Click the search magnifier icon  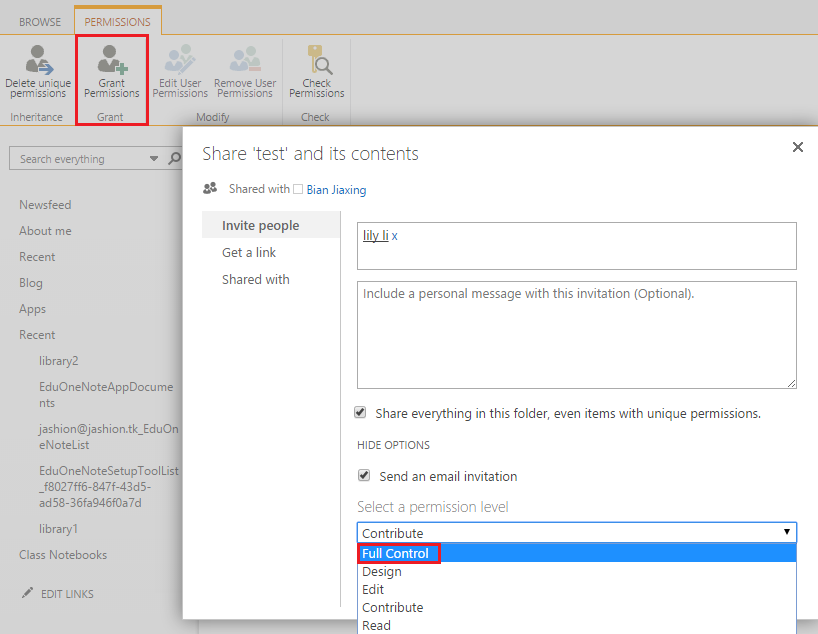174,158
